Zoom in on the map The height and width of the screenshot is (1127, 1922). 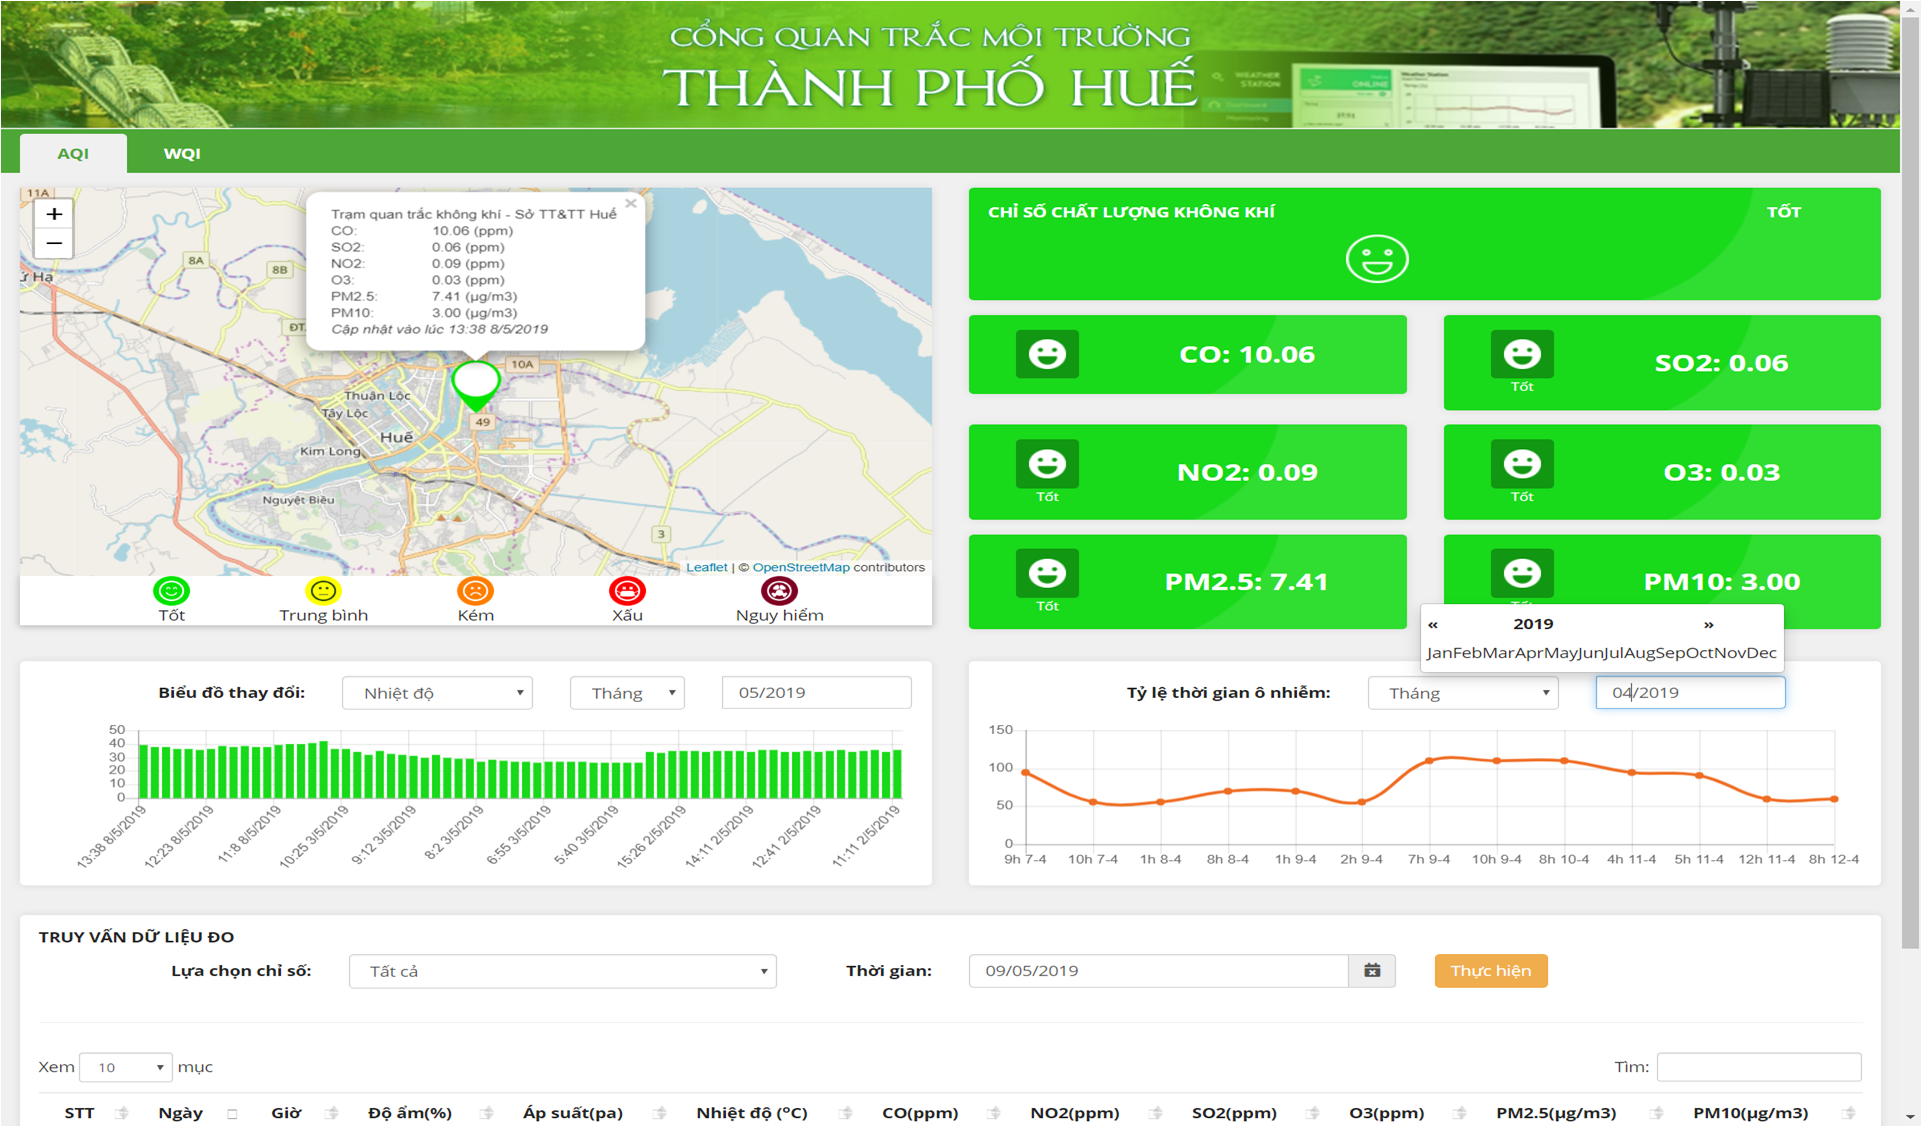pos(54,214)
